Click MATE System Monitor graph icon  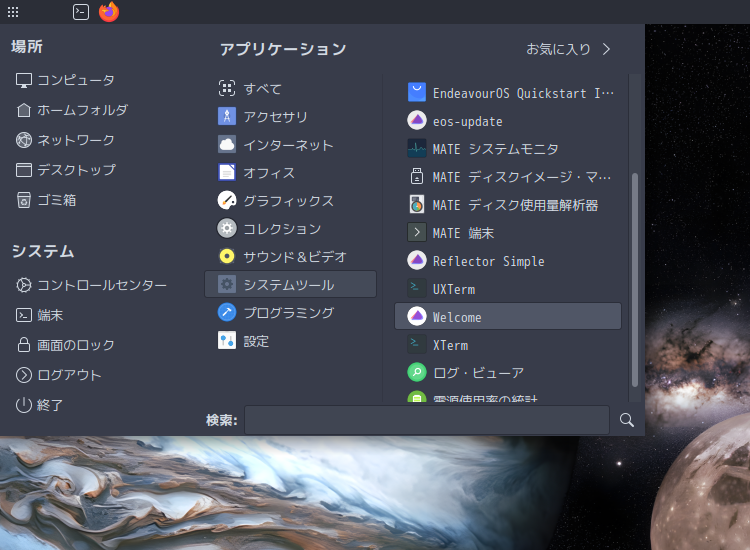click(x=417, y=149)
